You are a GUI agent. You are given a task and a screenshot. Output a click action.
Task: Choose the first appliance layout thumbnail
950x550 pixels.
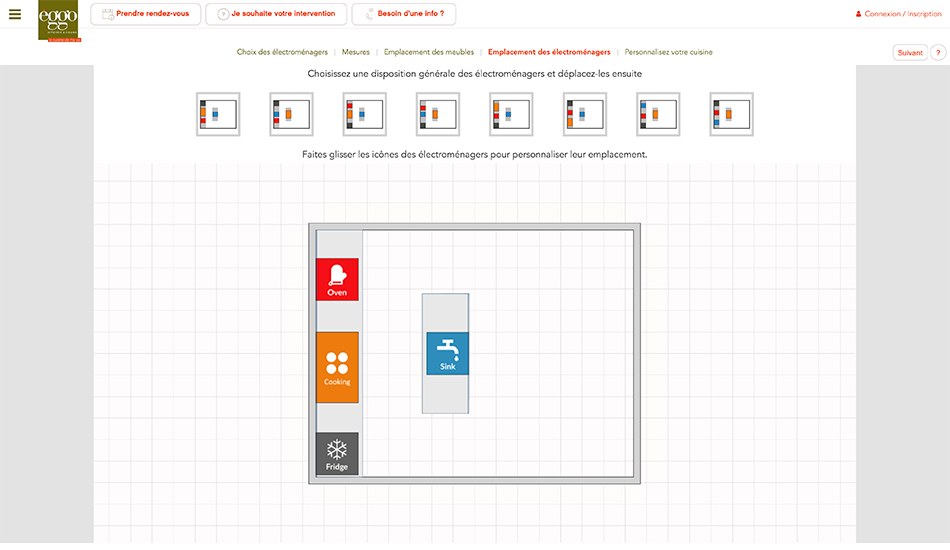tap(218, 114)
